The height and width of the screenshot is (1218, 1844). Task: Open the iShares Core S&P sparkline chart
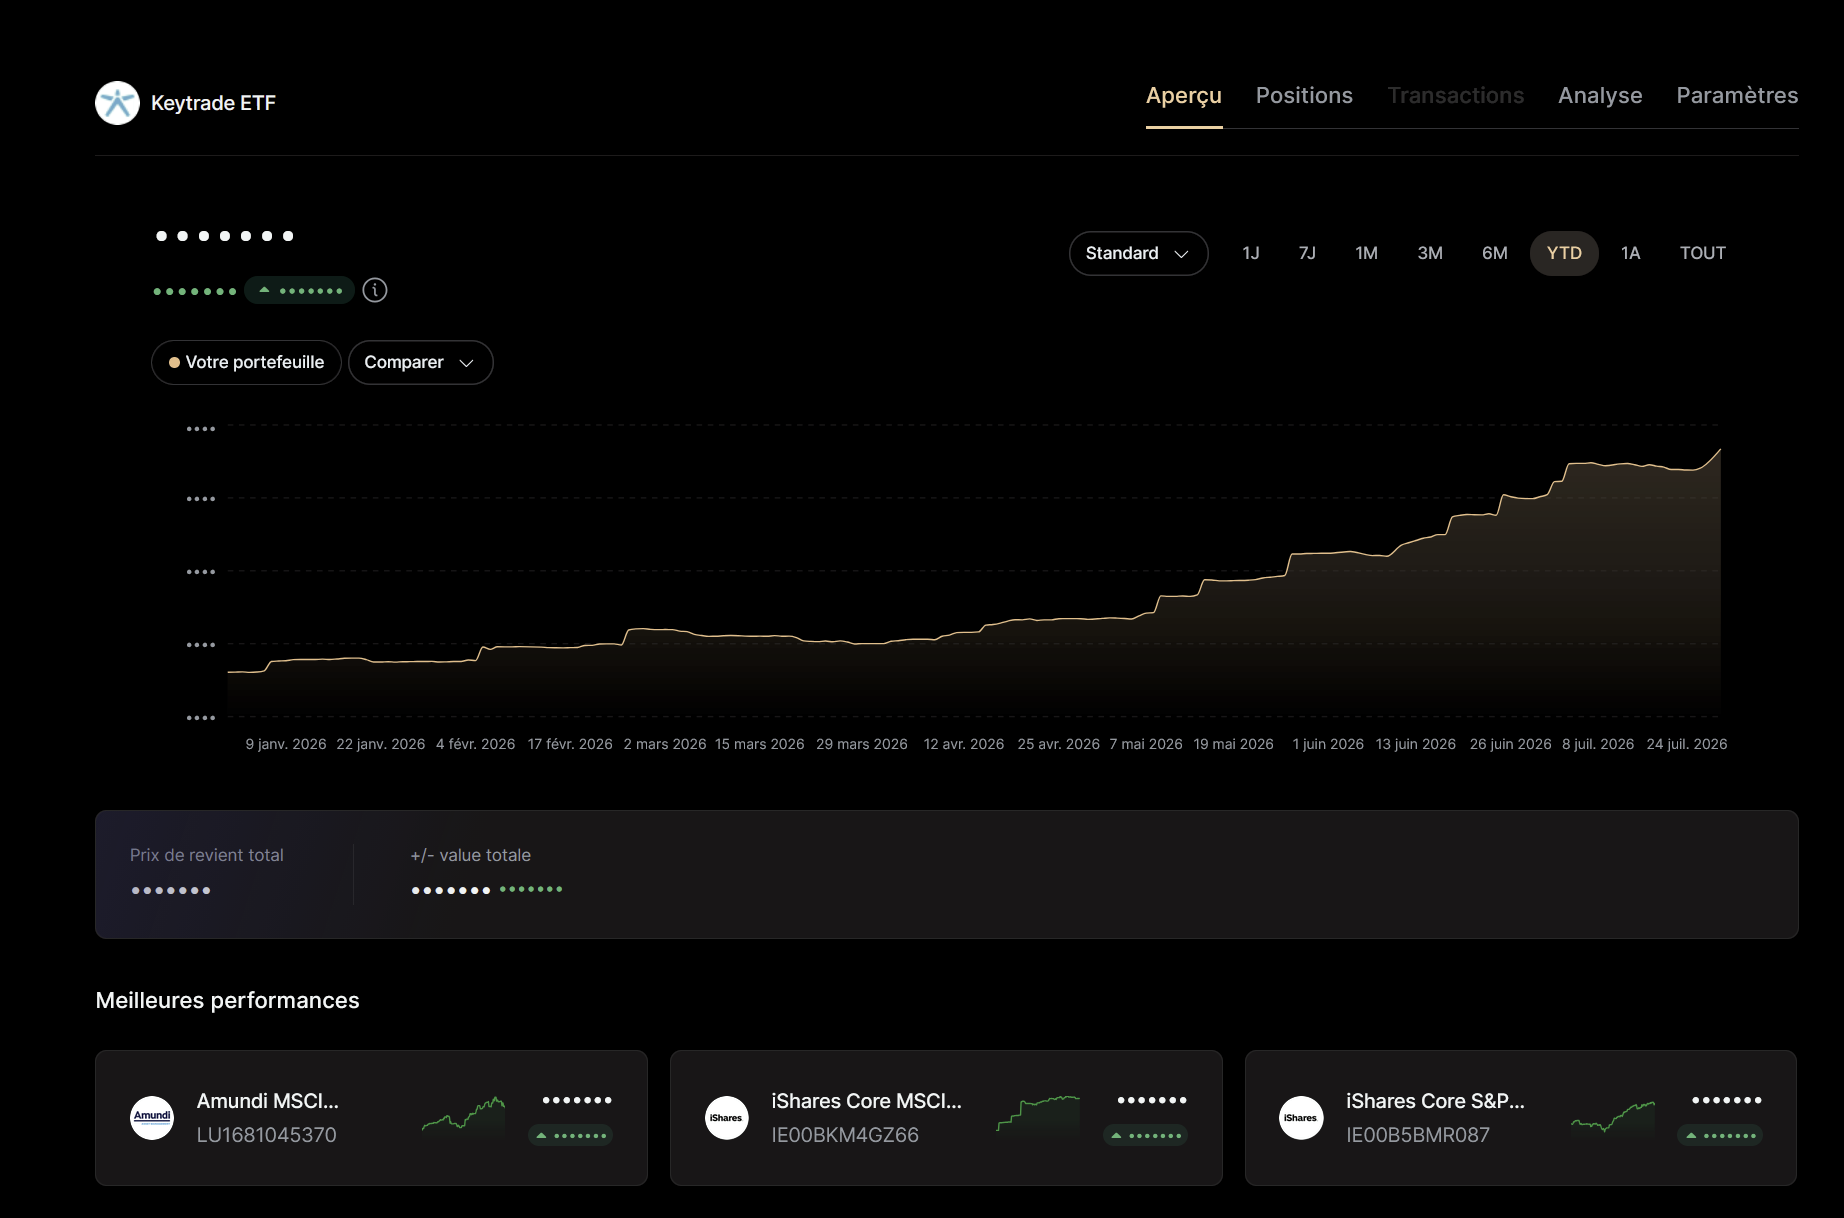click(1613, 1115)
